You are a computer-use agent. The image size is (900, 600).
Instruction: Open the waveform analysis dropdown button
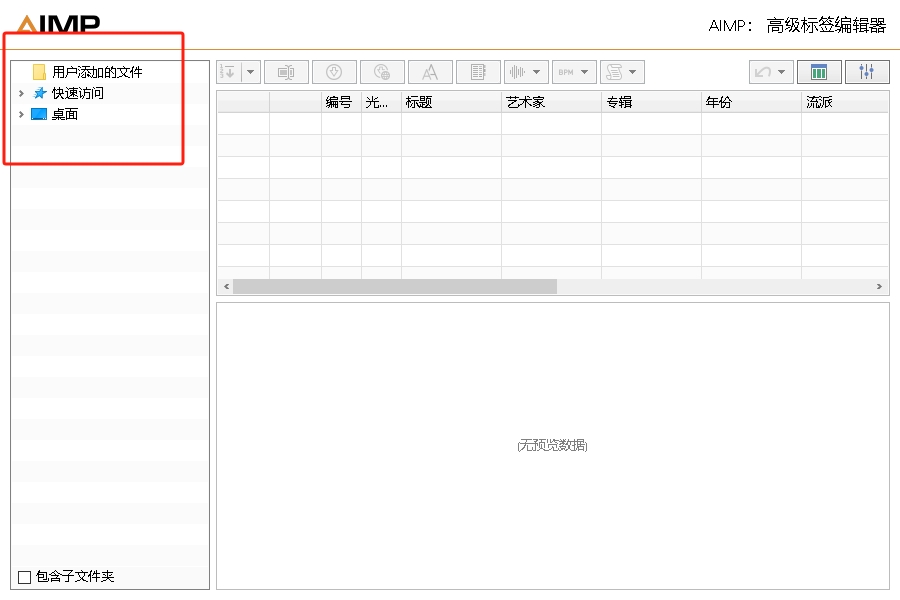click(526, 72)
